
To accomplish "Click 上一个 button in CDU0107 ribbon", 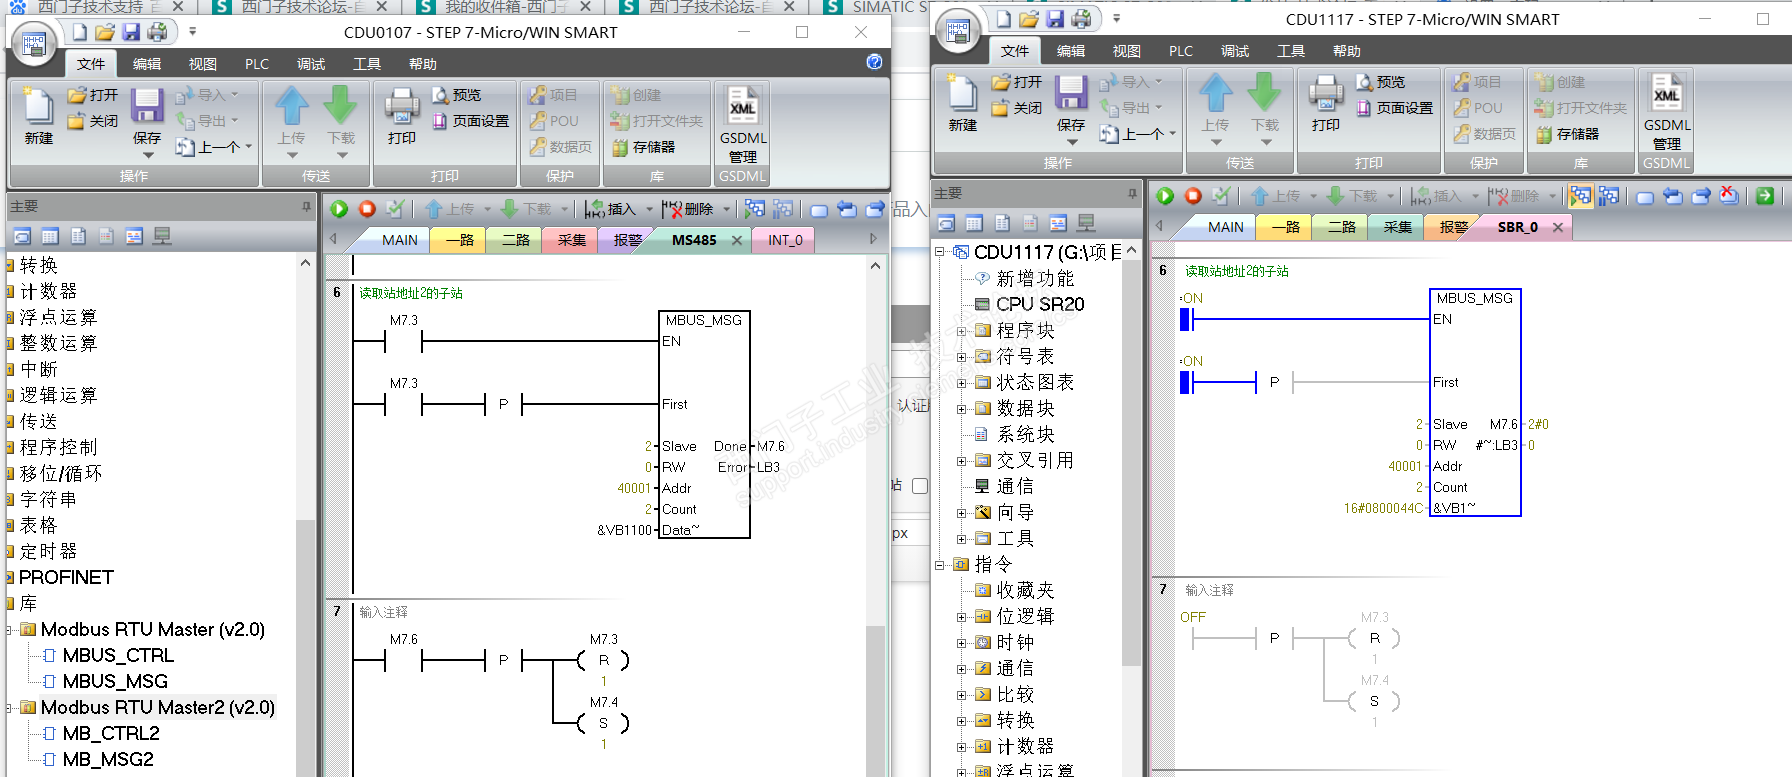I will tap(213, 147).
